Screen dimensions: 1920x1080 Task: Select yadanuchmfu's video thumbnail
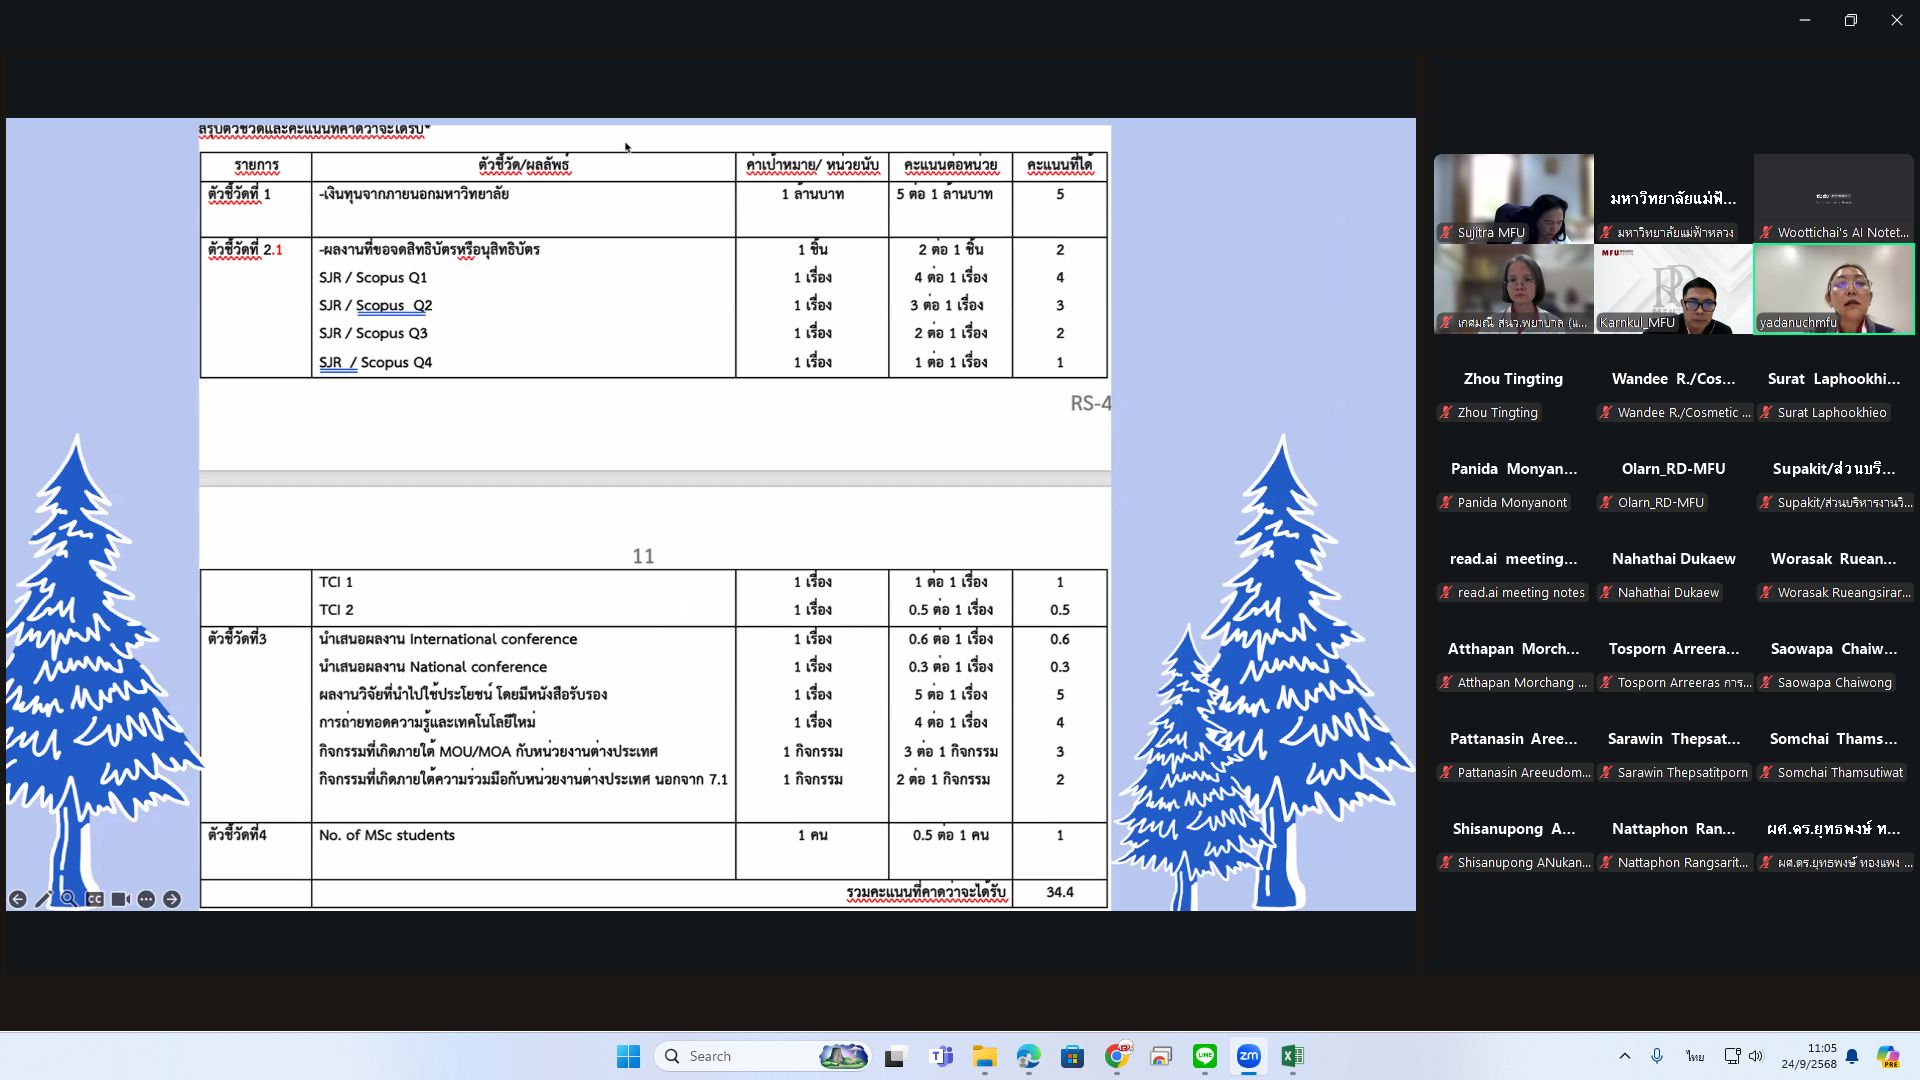click(1833, 289)
